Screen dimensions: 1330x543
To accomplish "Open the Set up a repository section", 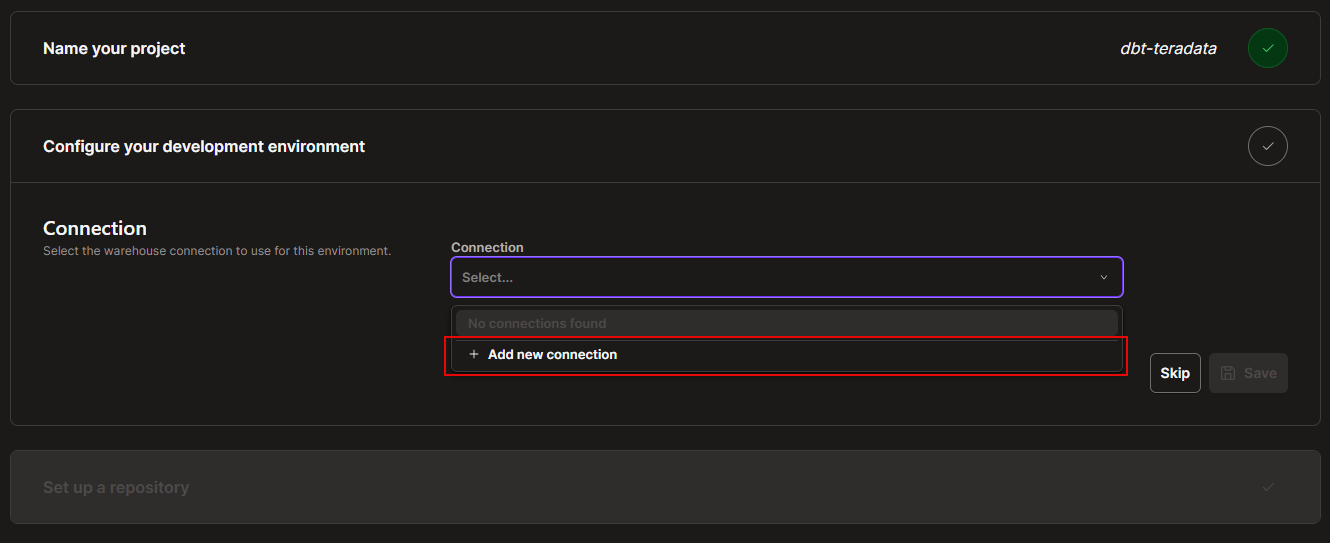I will (665, 487).
